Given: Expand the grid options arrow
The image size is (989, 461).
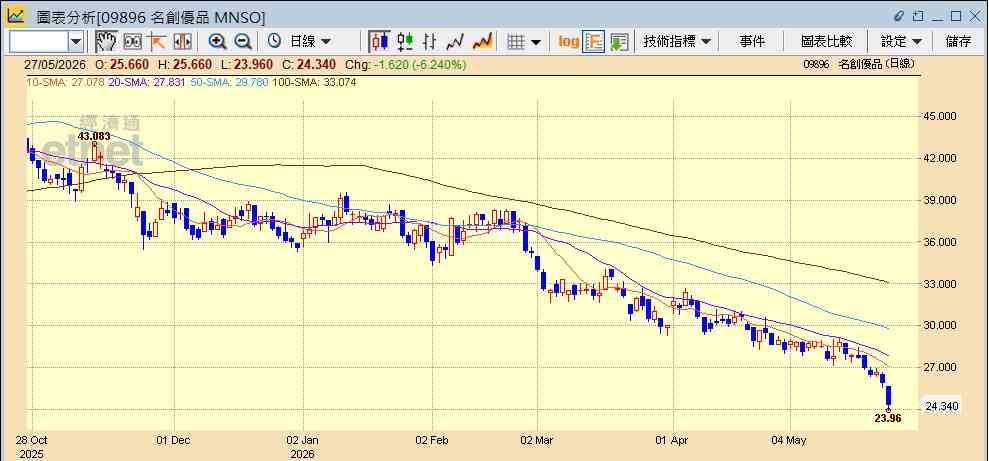Looking at the screenshot, I should pos(536,42).
